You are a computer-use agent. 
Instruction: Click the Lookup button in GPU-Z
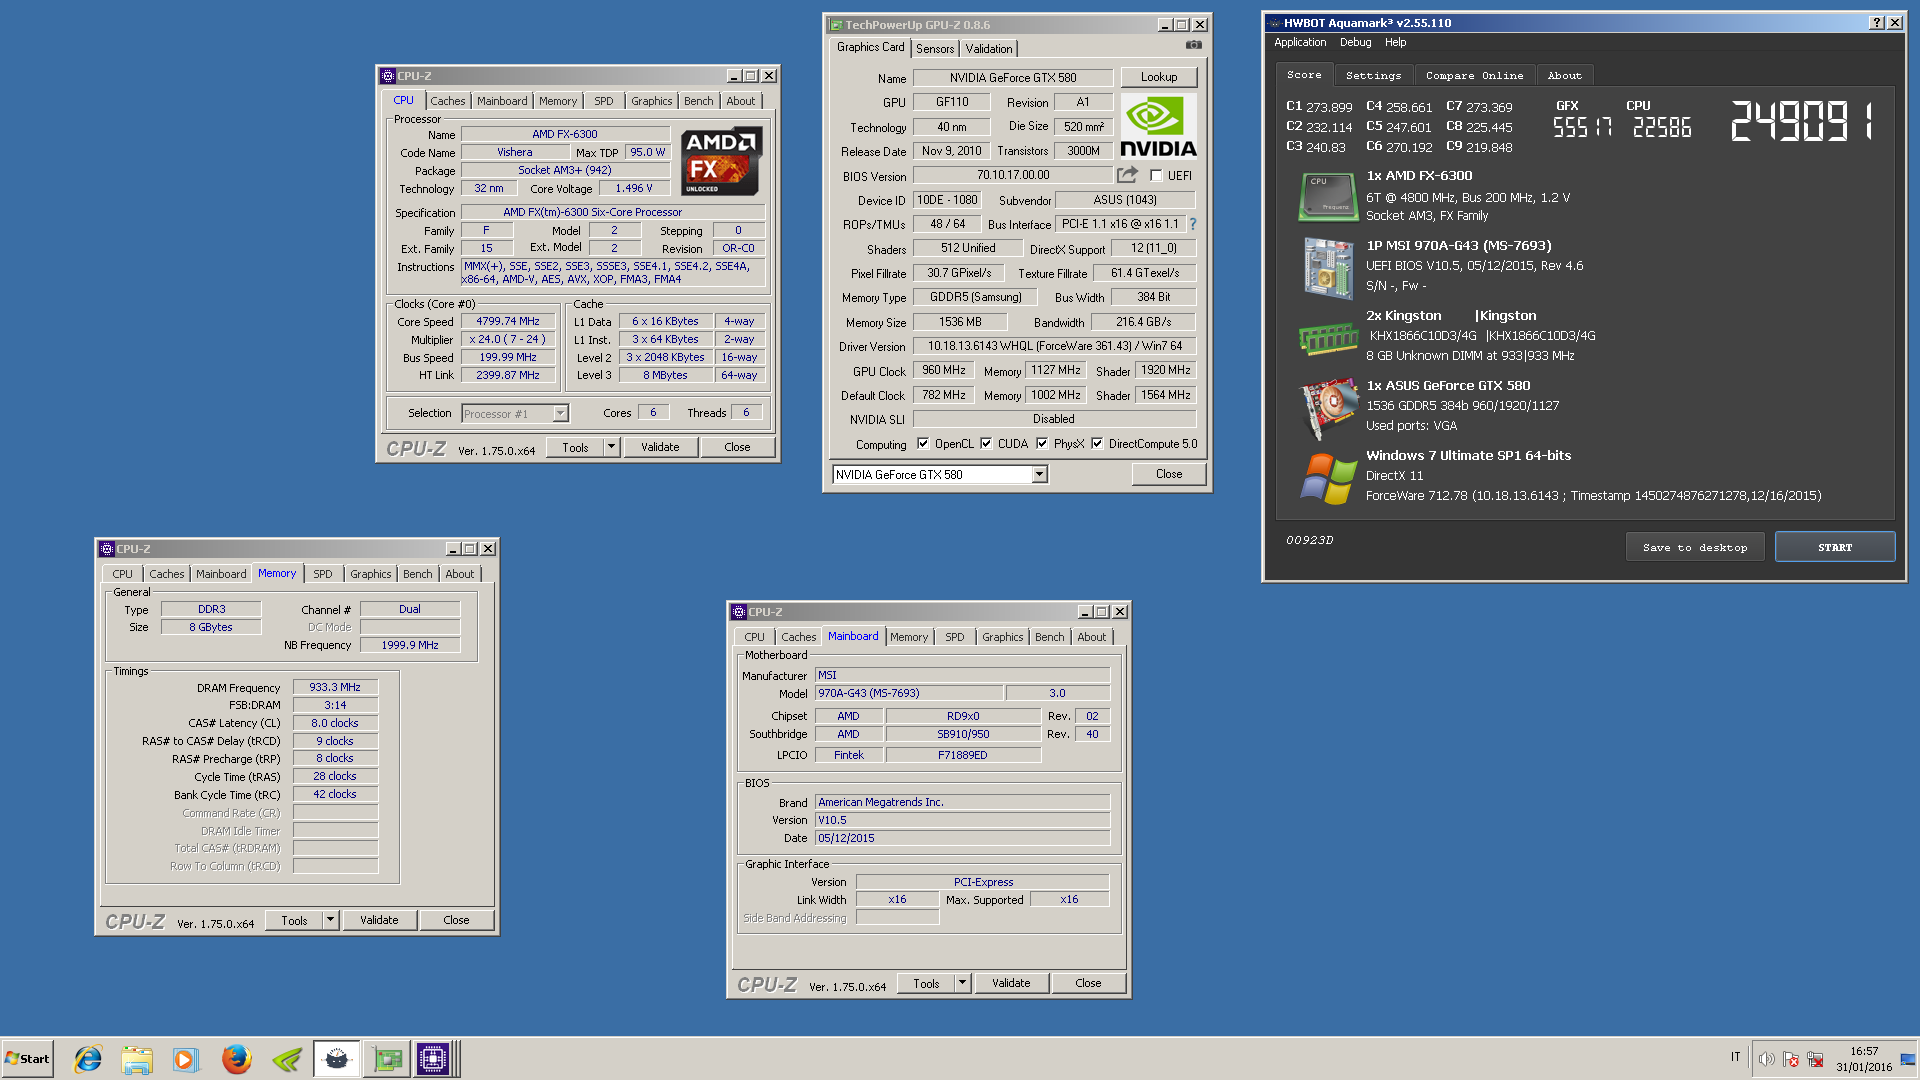[1158, 77]
